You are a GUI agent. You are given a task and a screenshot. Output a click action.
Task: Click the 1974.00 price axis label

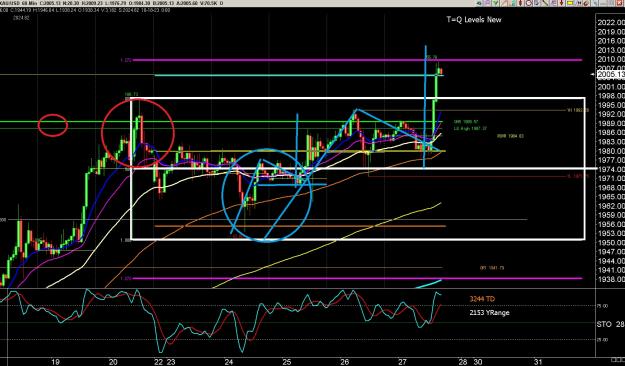click(611, 169)
